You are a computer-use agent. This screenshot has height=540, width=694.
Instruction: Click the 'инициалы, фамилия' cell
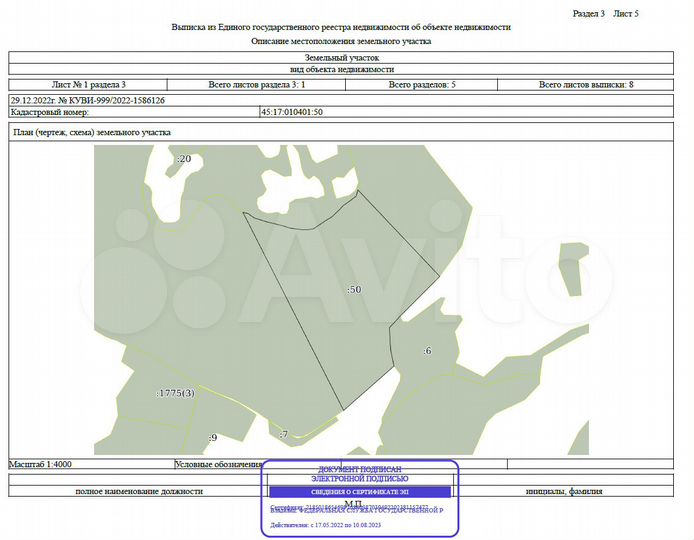tap(564, 491)
